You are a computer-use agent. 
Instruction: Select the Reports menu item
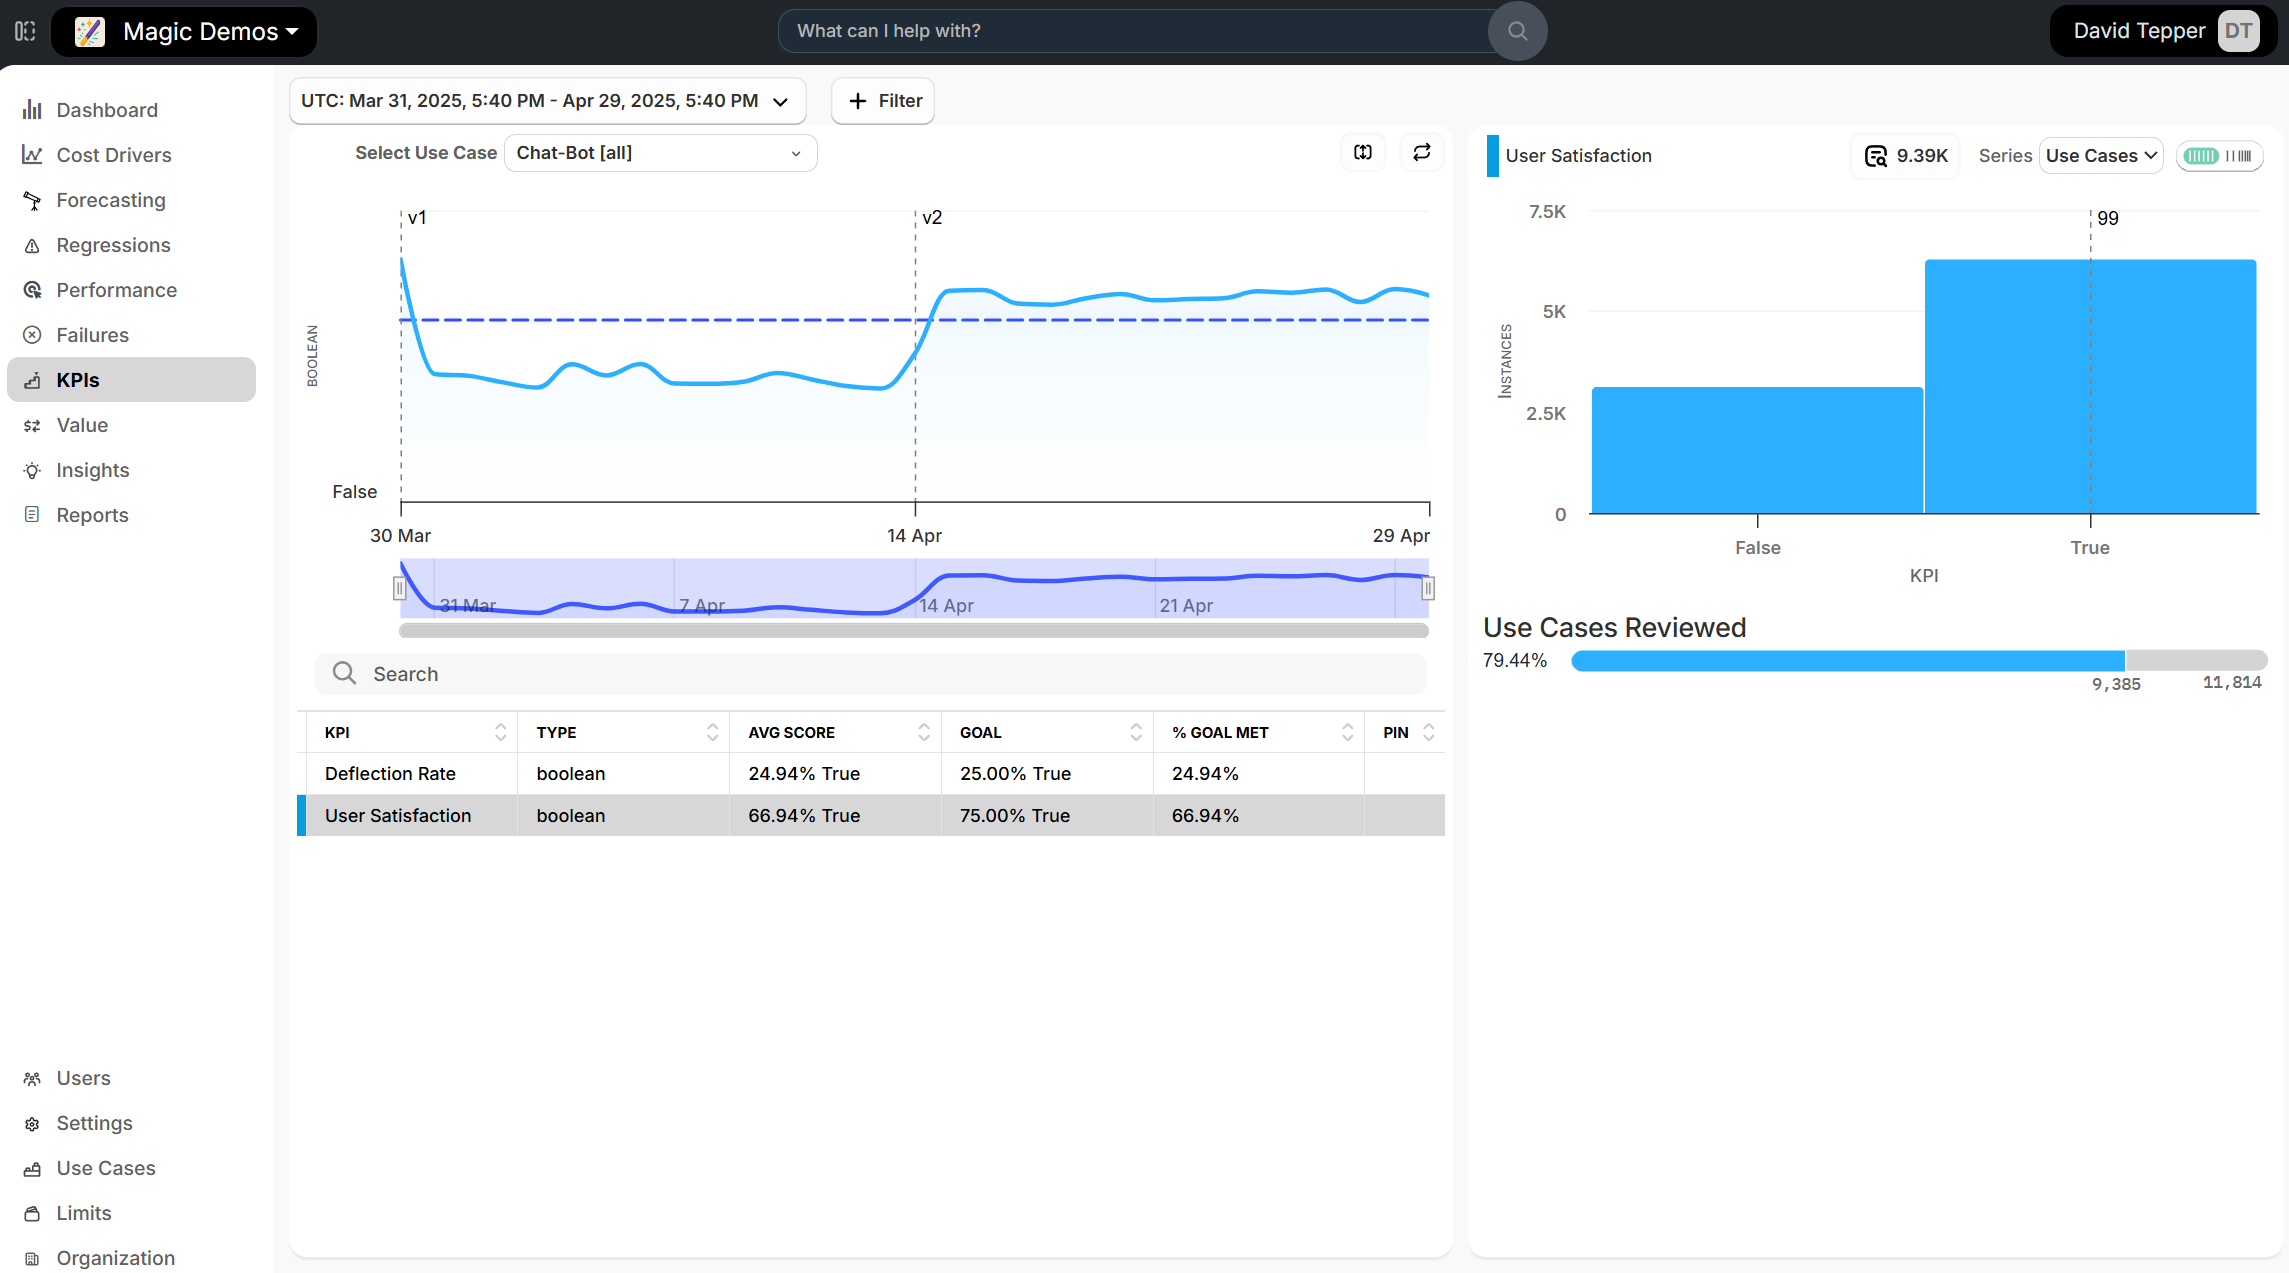coord(92,515)
